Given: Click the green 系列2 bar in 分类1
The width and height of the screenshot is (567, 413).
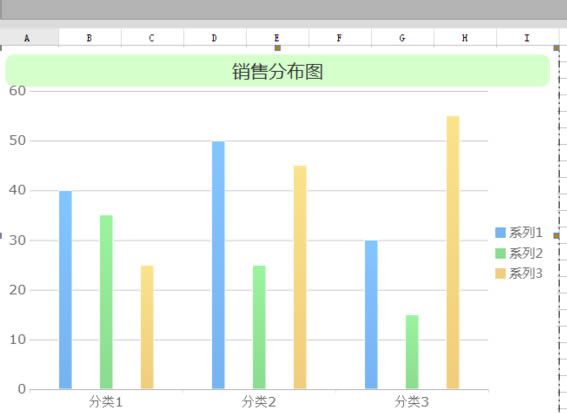Looking at the screenshot, I should 106,302.
